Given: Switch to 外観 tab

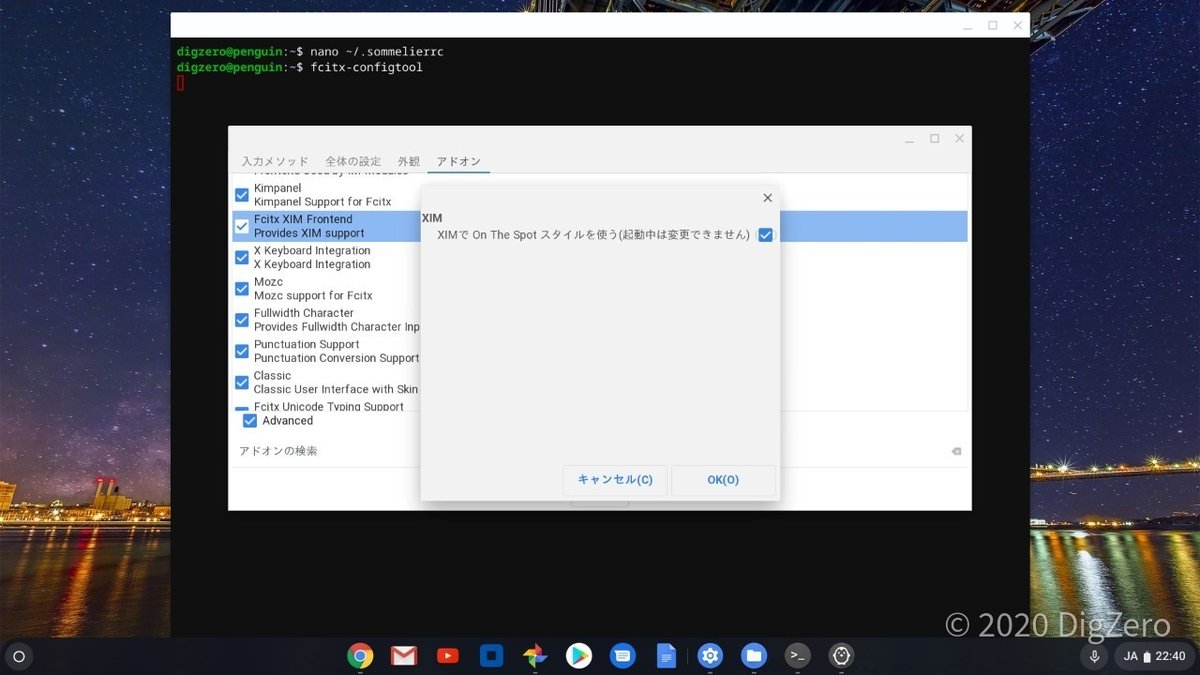Looking at the screenshot, I should pos(409,161).
